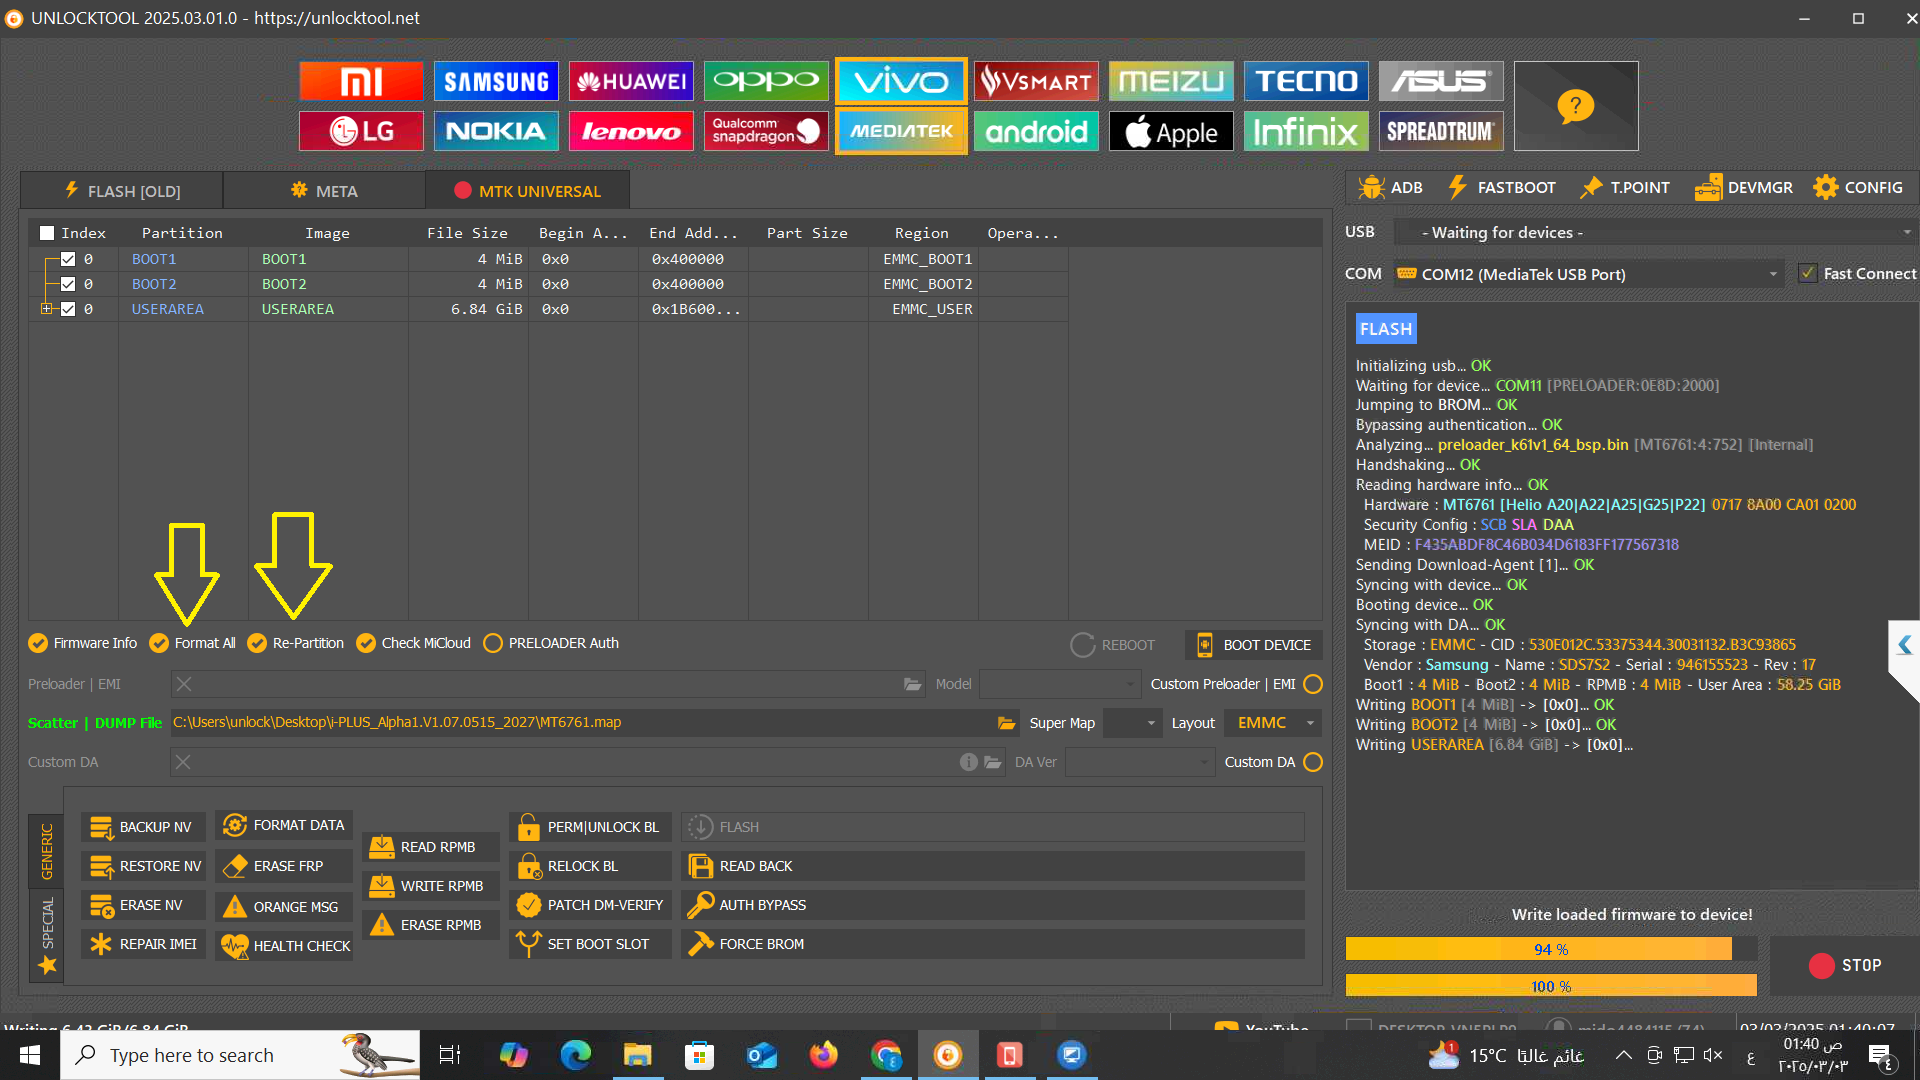
Task: Click the 100 % progress bar
Action: click(1551, 986)
